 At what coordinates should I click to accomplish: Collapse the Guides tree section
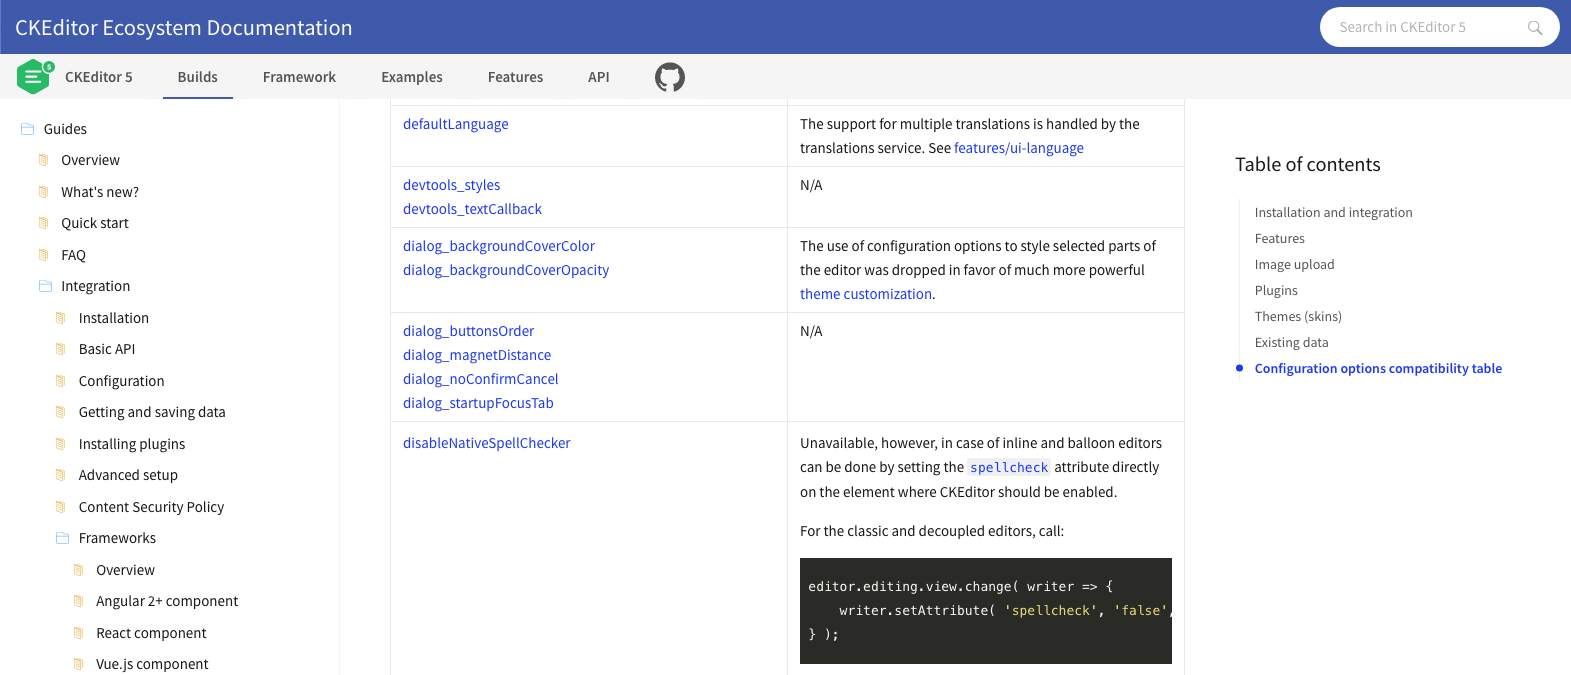(65, 129)
